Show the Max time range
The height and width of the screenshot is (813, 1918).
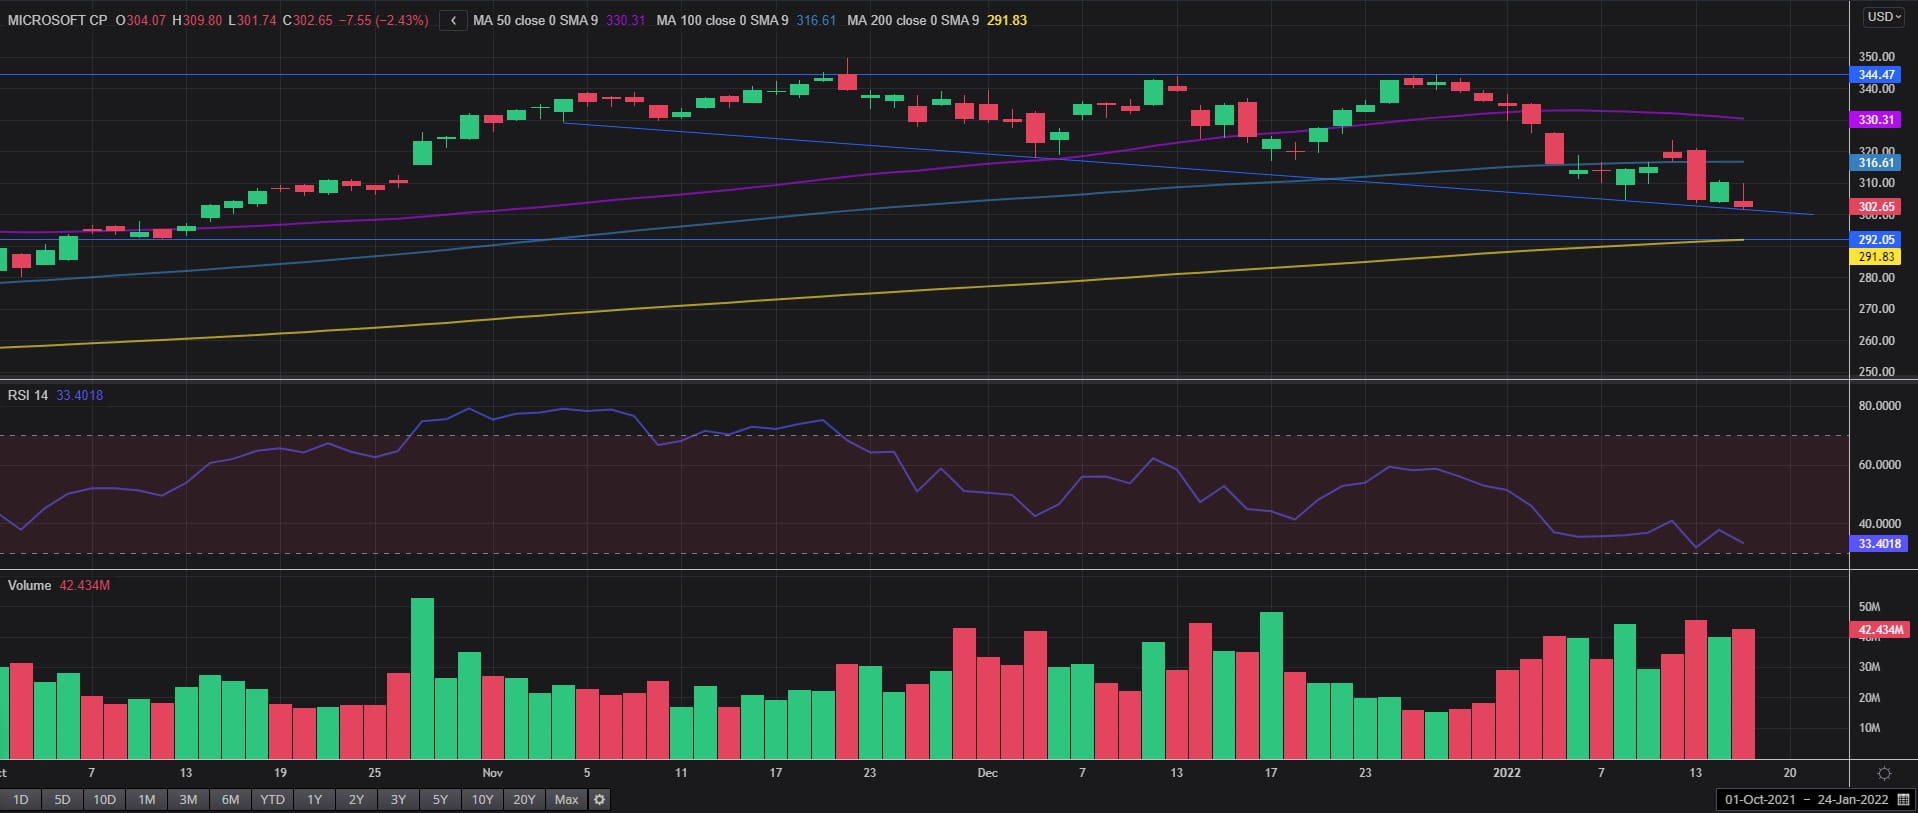coord(566,799)
